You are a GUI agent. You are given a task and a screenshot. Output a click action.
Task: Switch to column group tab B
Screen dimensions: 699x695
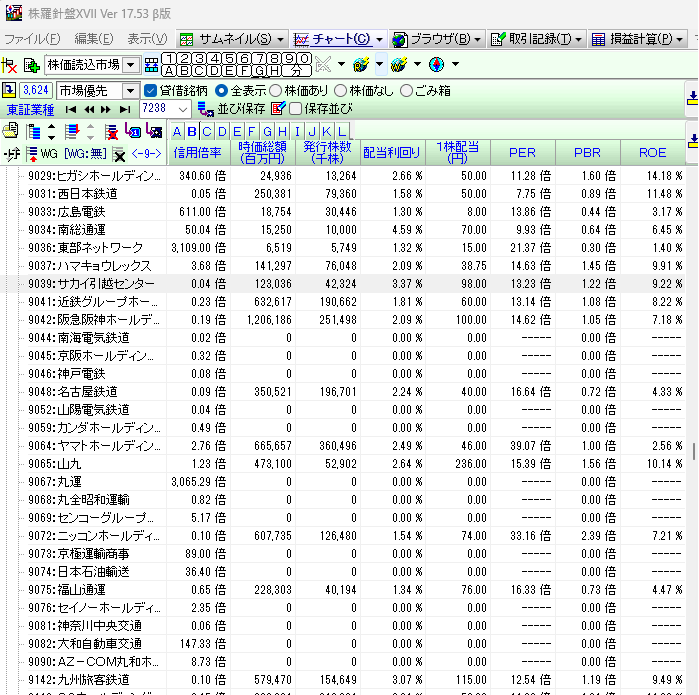(x=192, y=132)
